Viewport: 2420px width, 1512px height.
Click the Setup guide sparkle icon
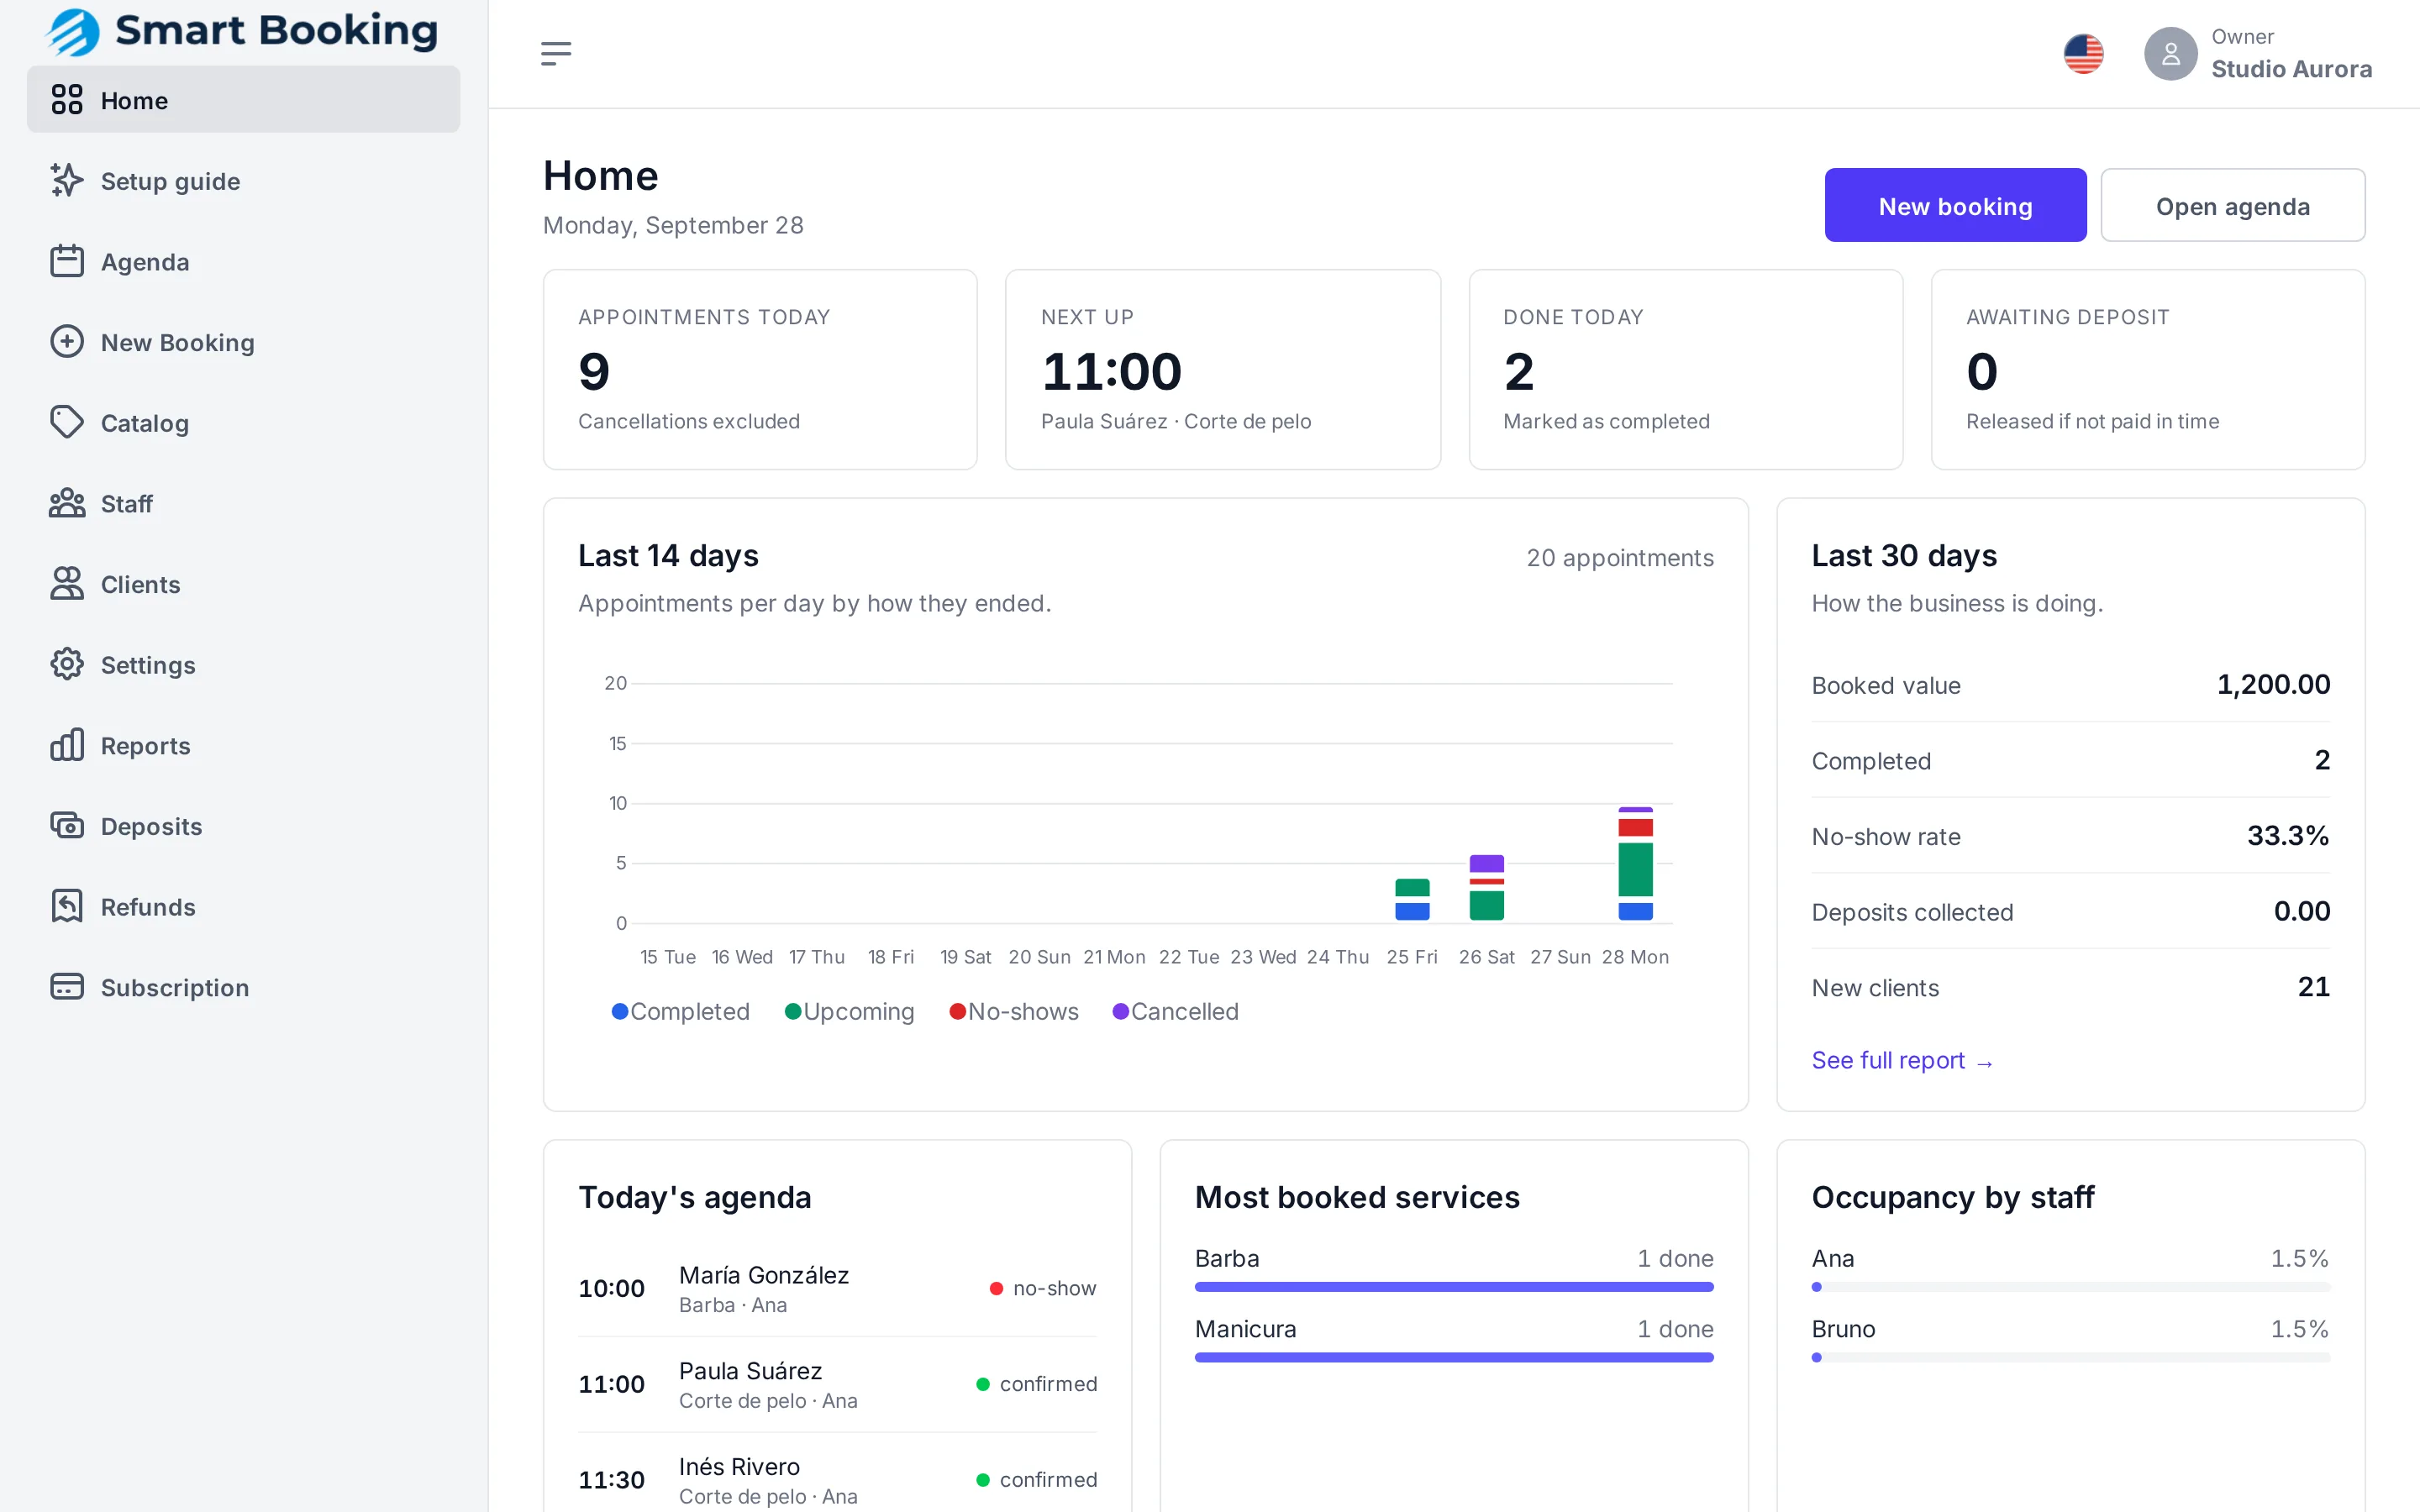67,180
